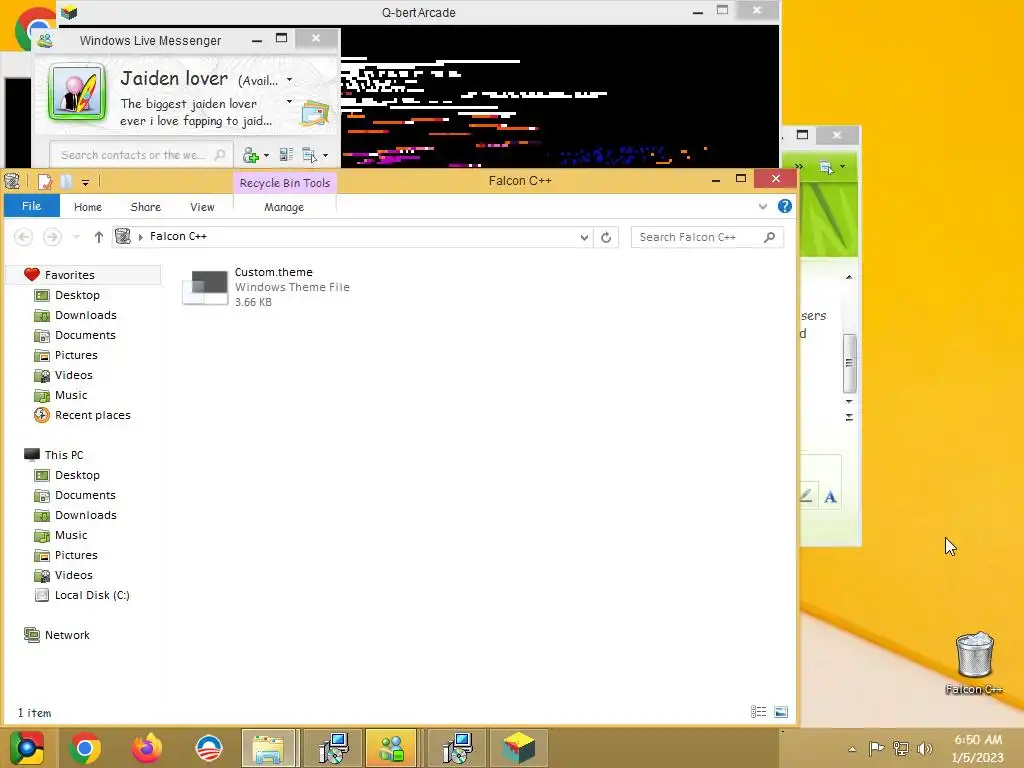Screen dimensions: 1024x768
Task: Click Messenger show menu icon
Action: click(310, 155)
